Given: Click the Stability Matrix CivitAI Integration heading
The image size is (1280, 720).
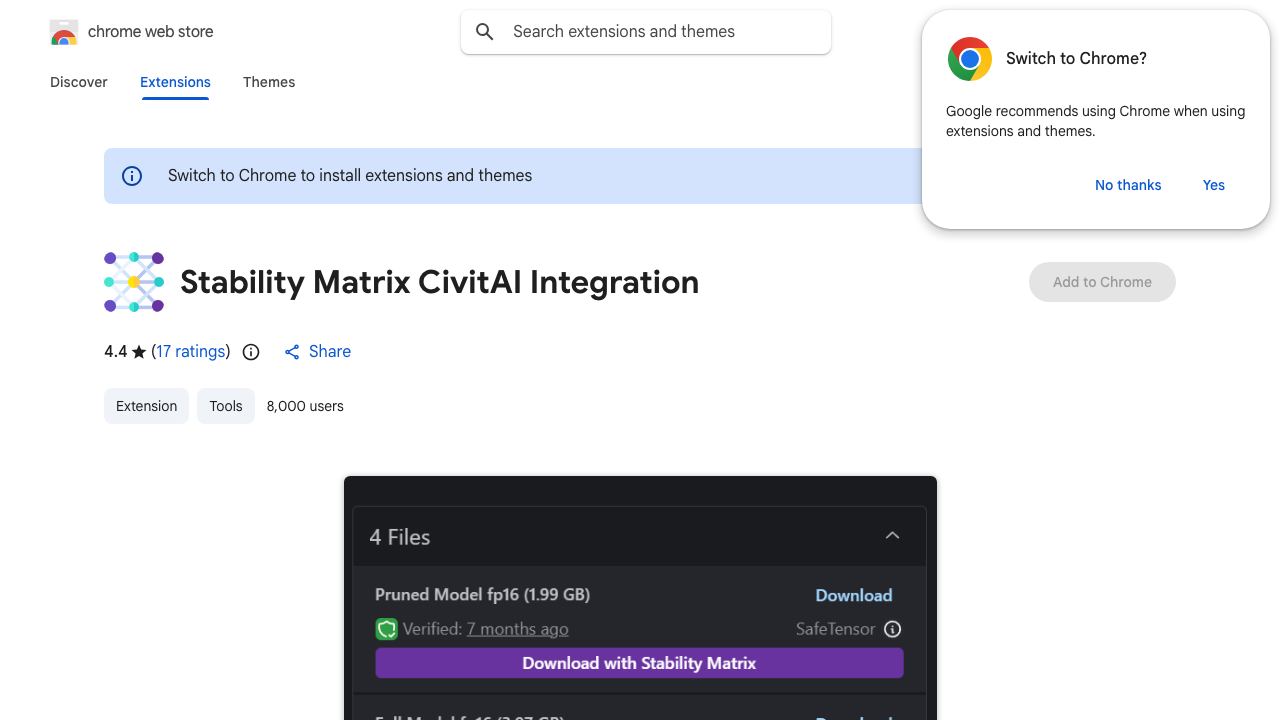Looking at the screenshot, I should pos(440,282).
